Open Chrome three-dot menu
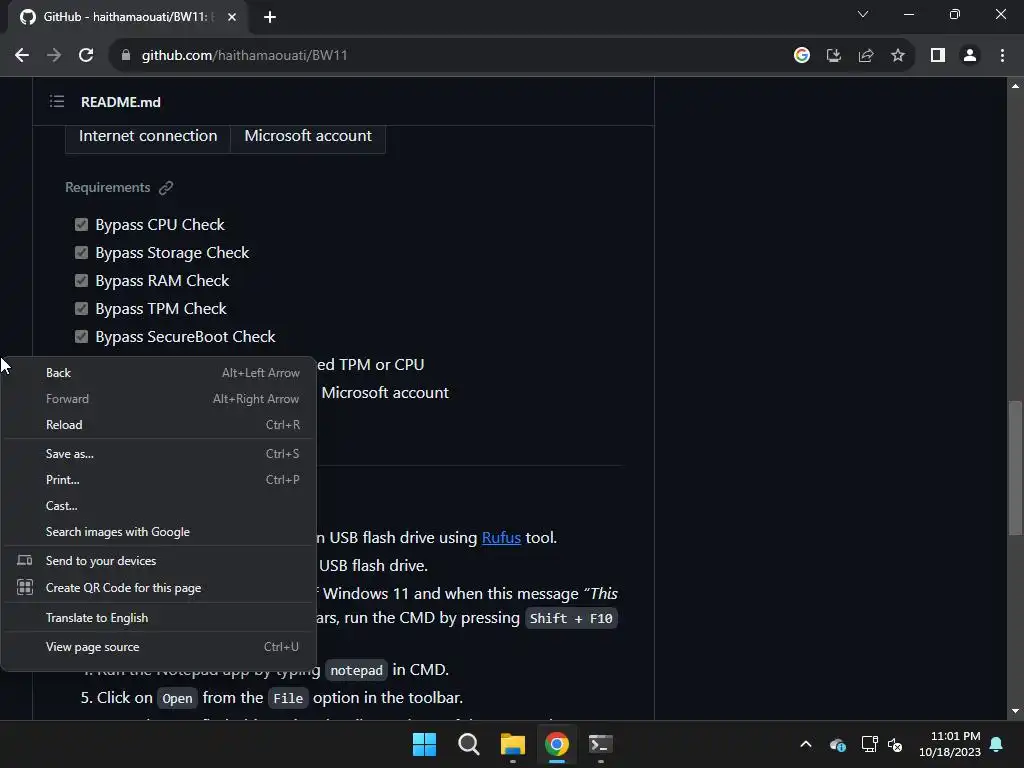1024x768 pixels. [1002, 56]
